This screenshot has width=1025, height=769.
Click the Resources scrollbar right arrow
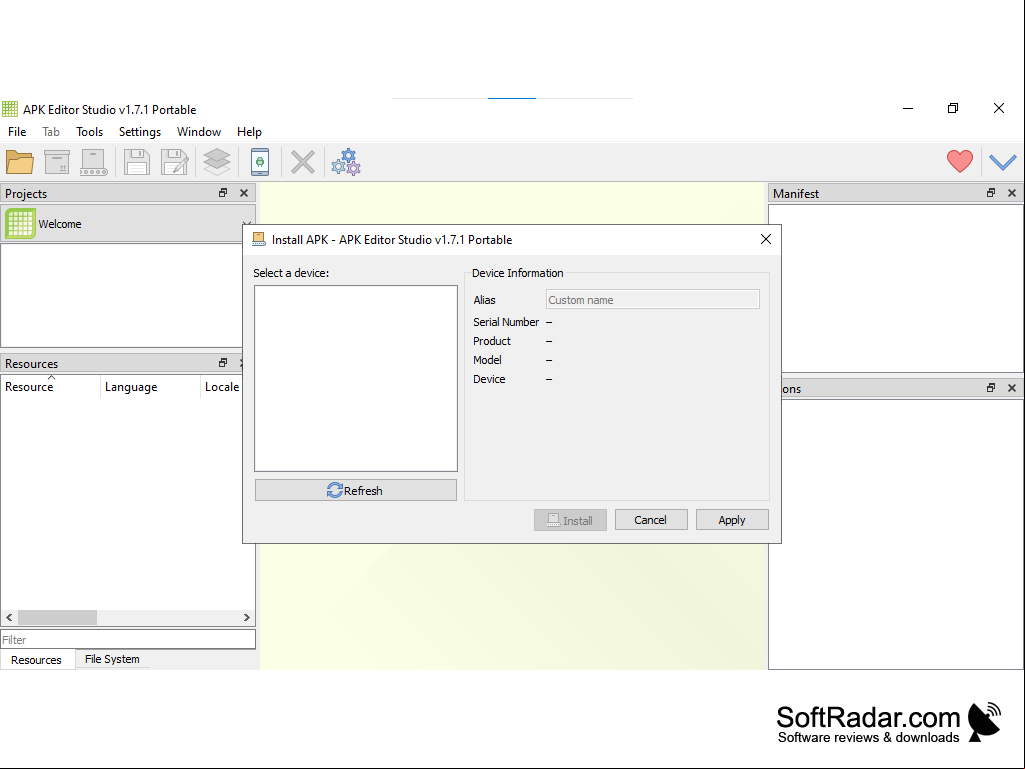click(x=246, y=617)
